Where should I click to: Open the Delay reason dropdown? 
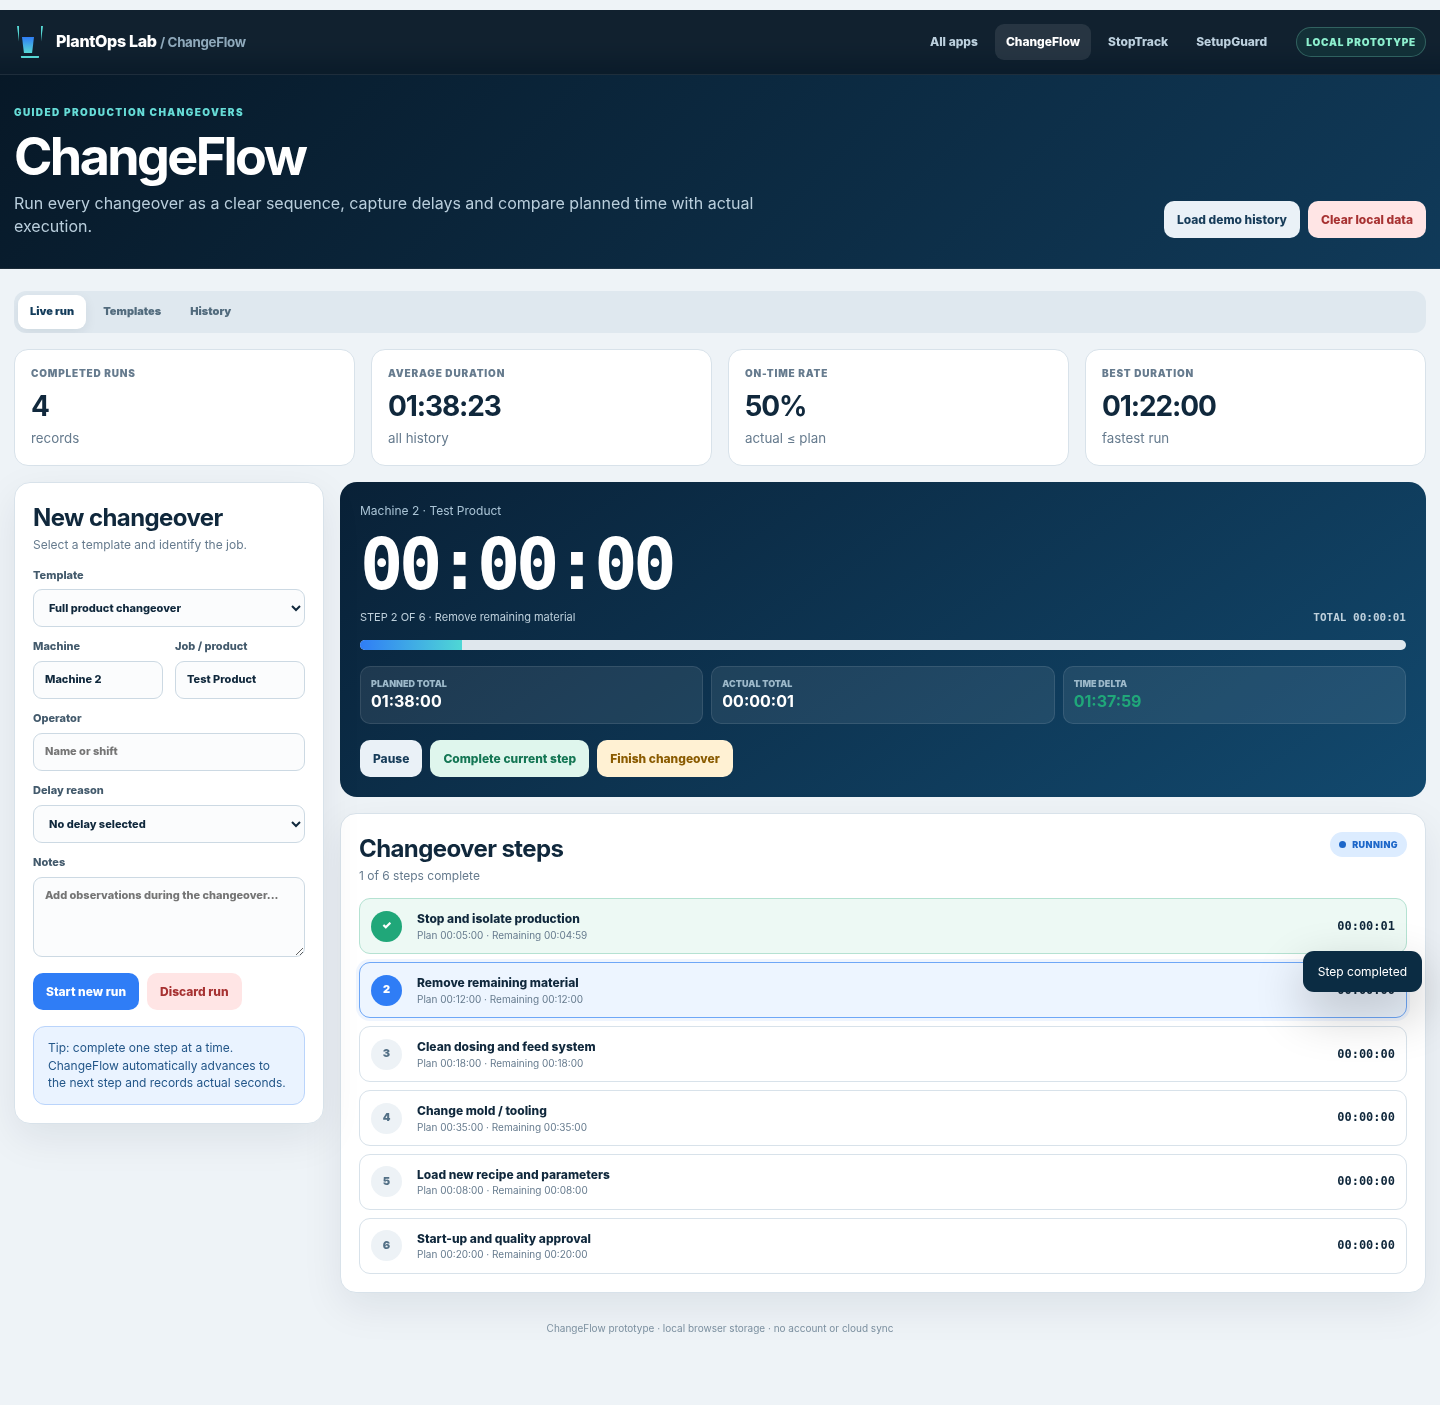169,824
